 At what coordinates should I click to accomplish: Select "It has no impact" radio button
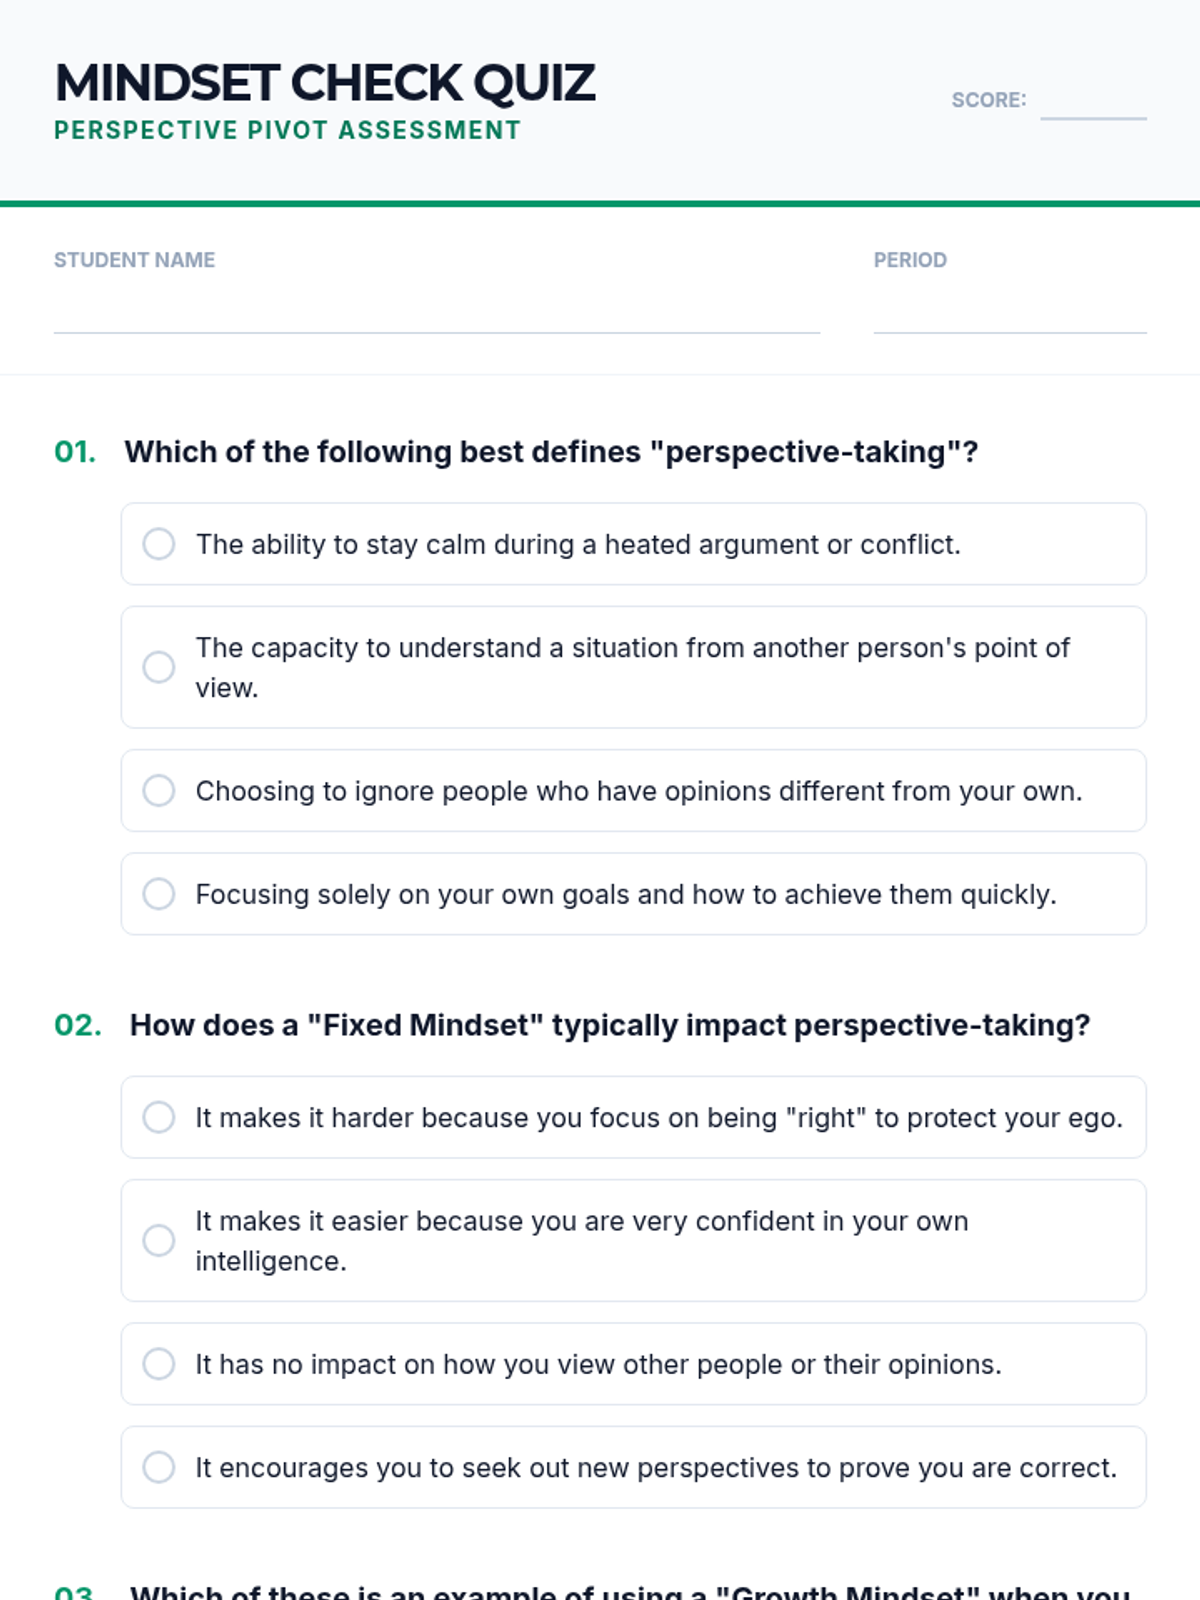pyautogui.click(x=159, y=1364)
